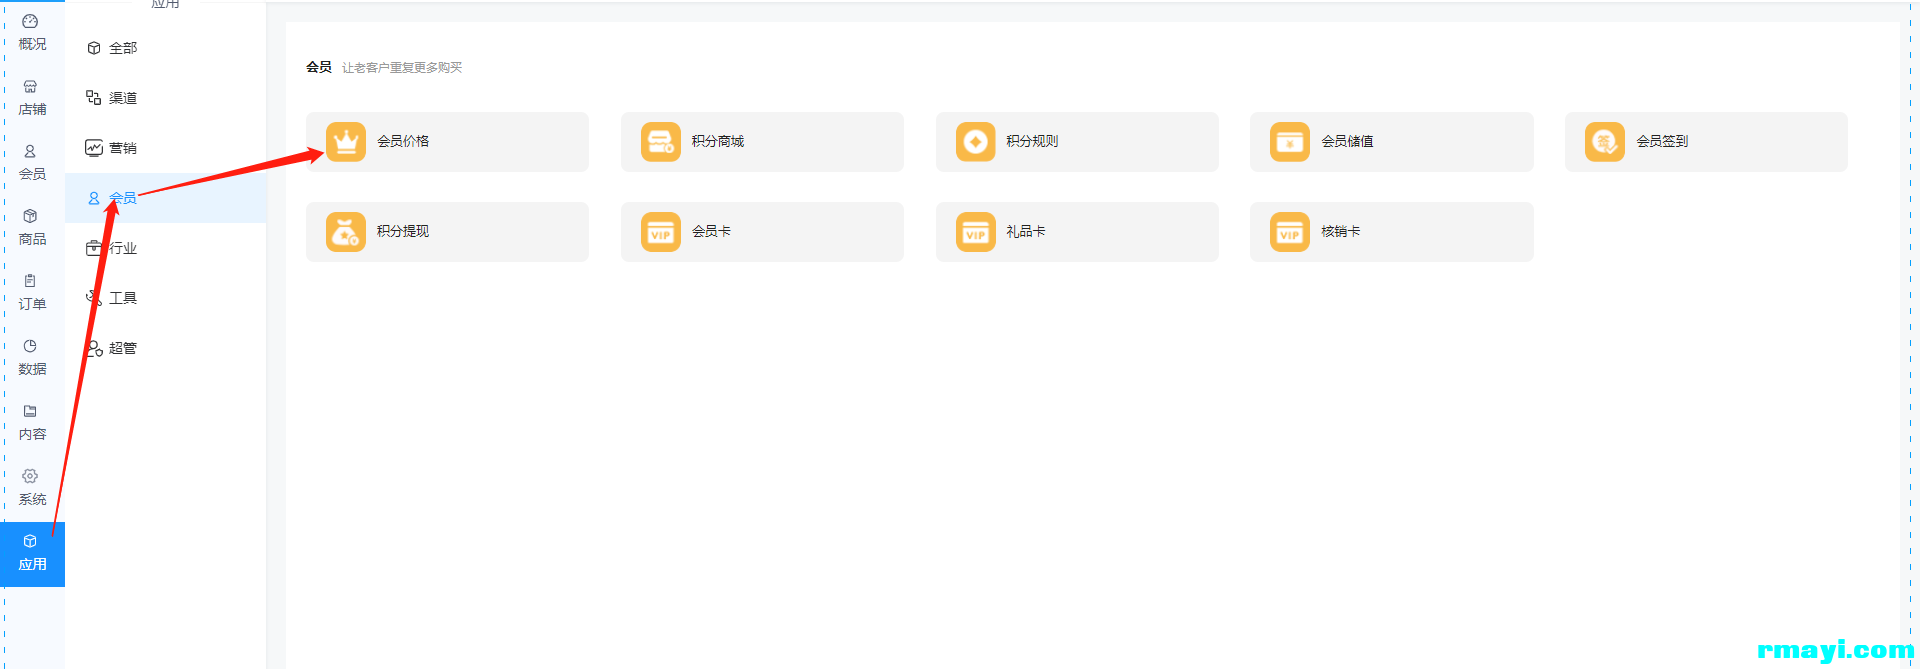The image size is (1920, 669).
Task: Open 营销 category in the submenu
Action: pos(166,148)
